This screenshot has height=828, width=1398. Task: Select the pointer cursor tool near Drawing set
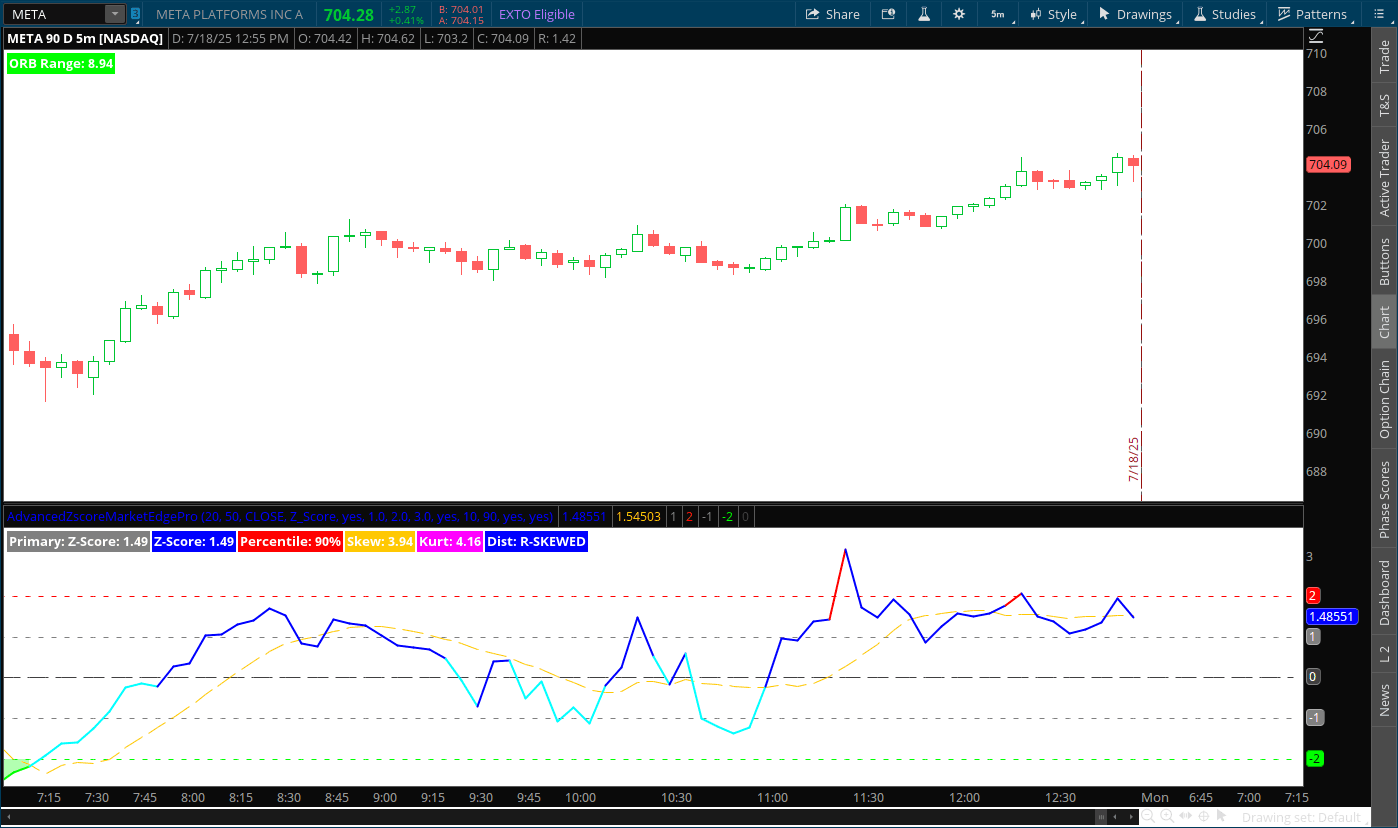pyautogui.click(x=1222, y=817)
